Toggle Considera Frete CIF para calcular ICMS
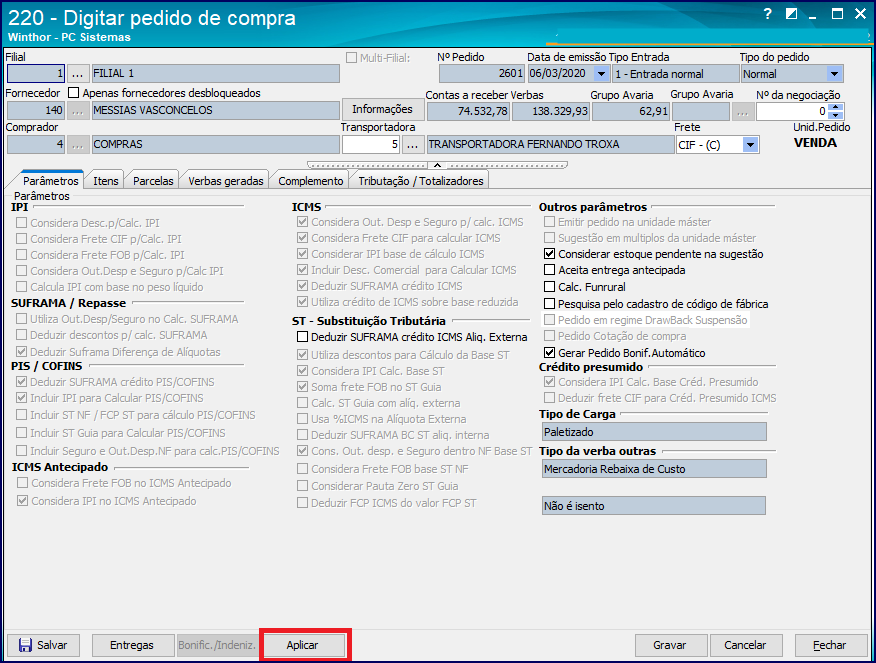The height and width of the screenshot is (663, 876). [302, 238]
